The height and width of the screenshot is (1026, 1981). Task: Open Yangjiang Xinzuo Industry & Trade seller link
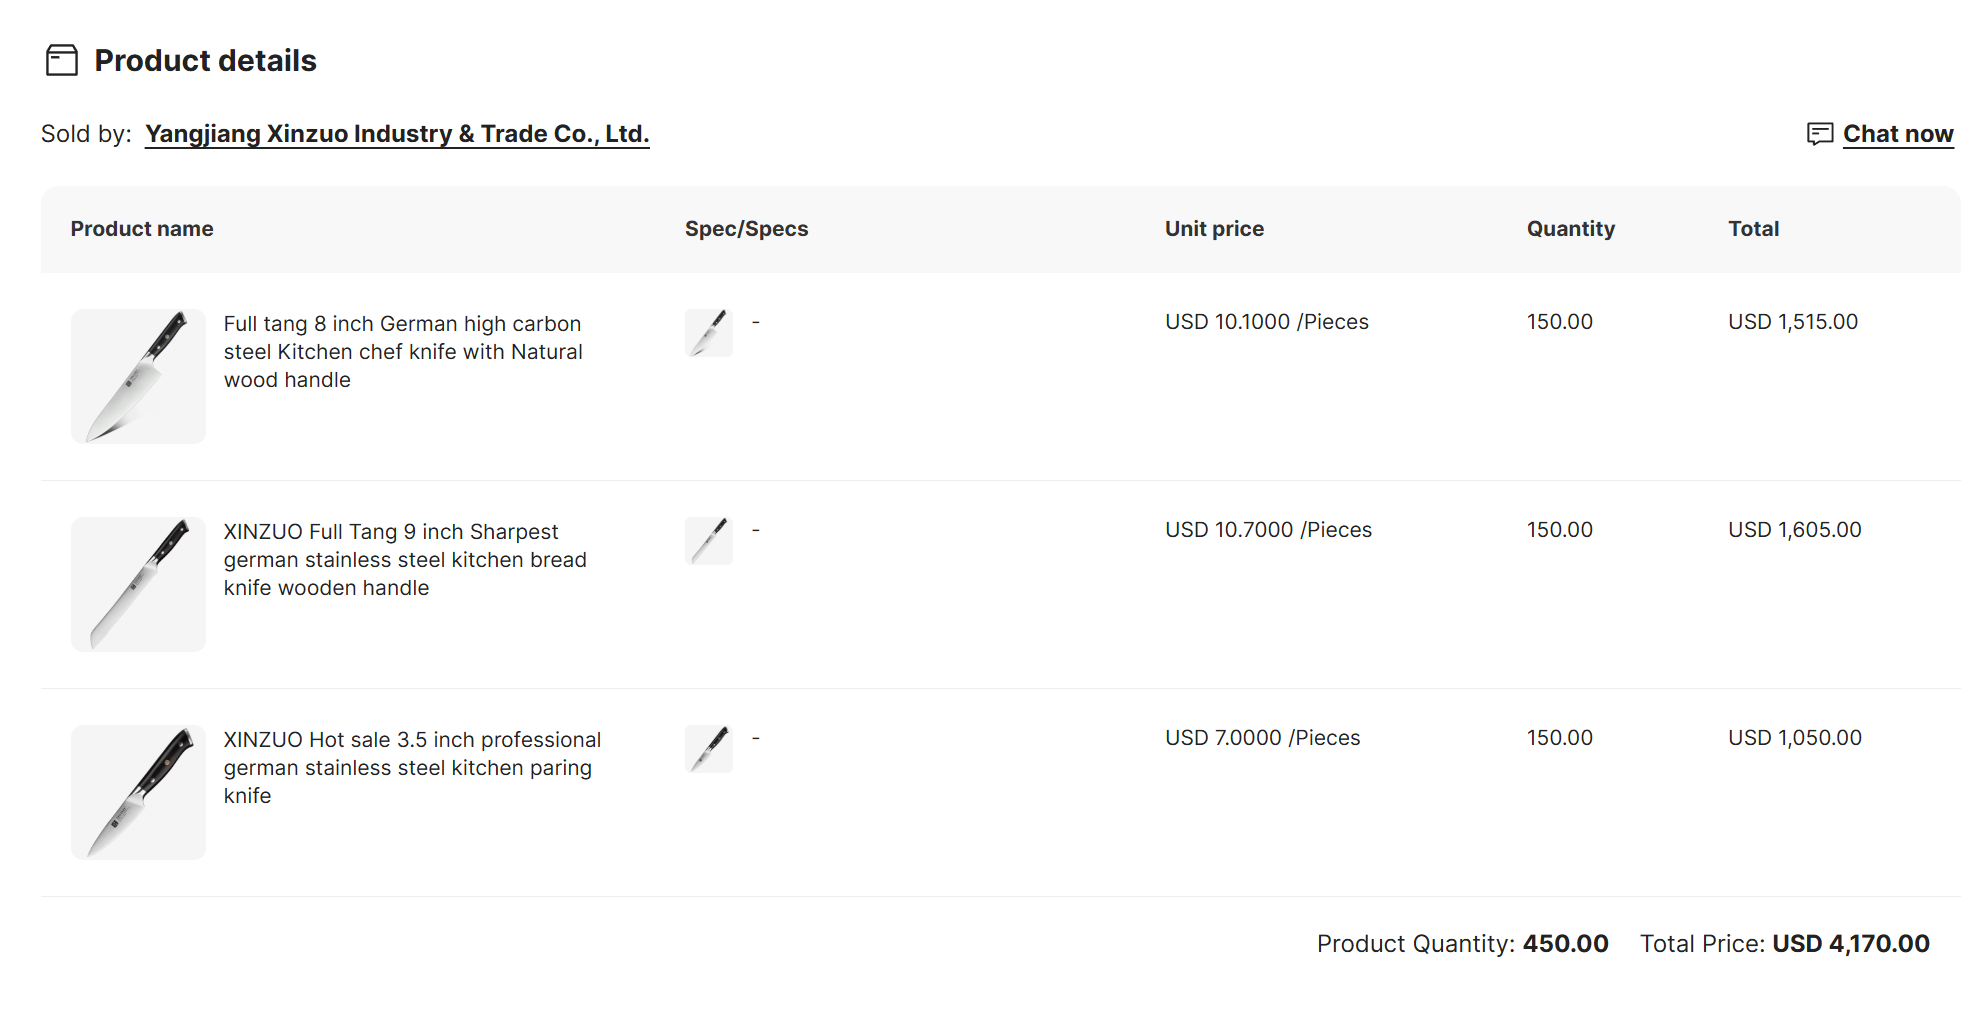pyautogui.click(x=397, y=134)
